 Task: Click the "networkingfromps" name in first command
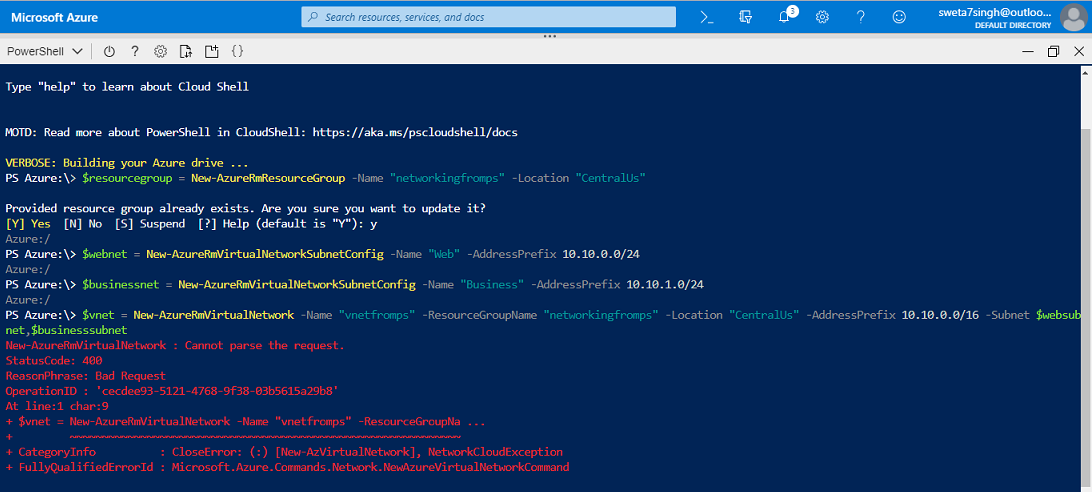448,178
